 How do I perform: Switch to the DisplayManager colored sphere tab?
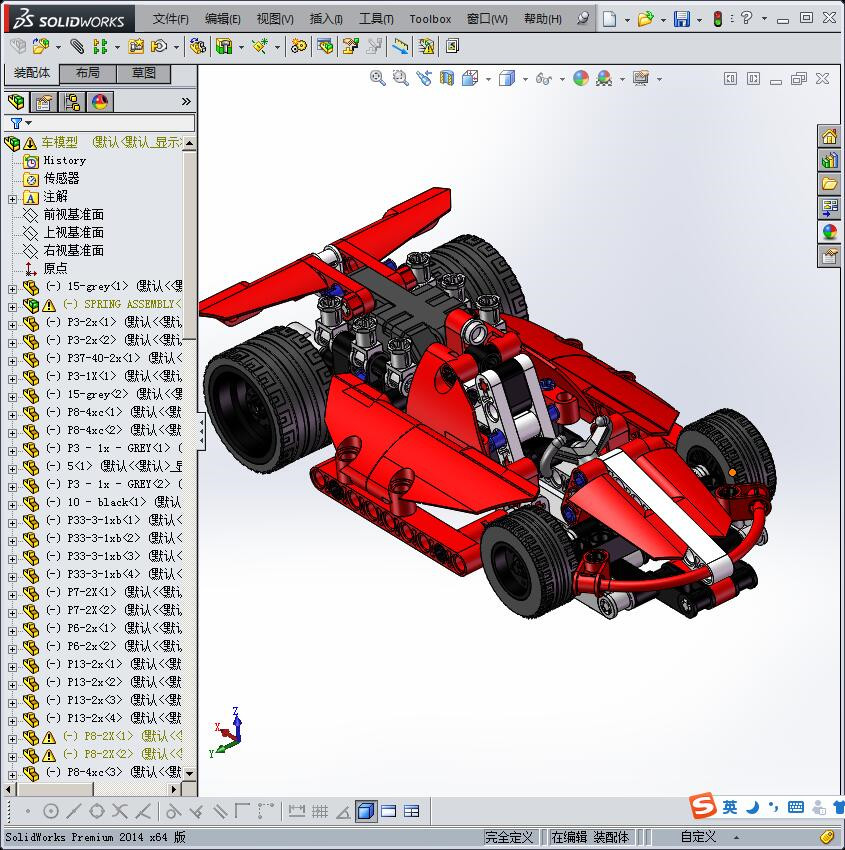(x=100, y=101)
